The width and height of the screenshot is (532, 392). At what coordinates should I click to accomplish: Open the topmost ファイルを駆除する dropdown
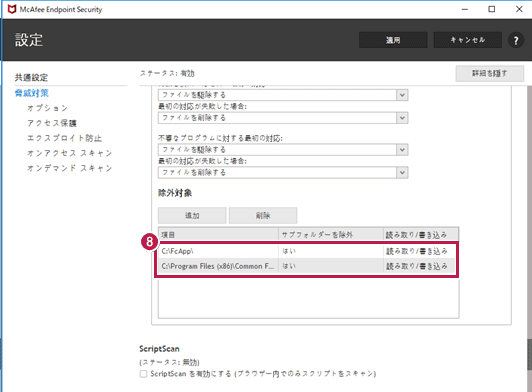pyautogui.click(x=283, y=95)
